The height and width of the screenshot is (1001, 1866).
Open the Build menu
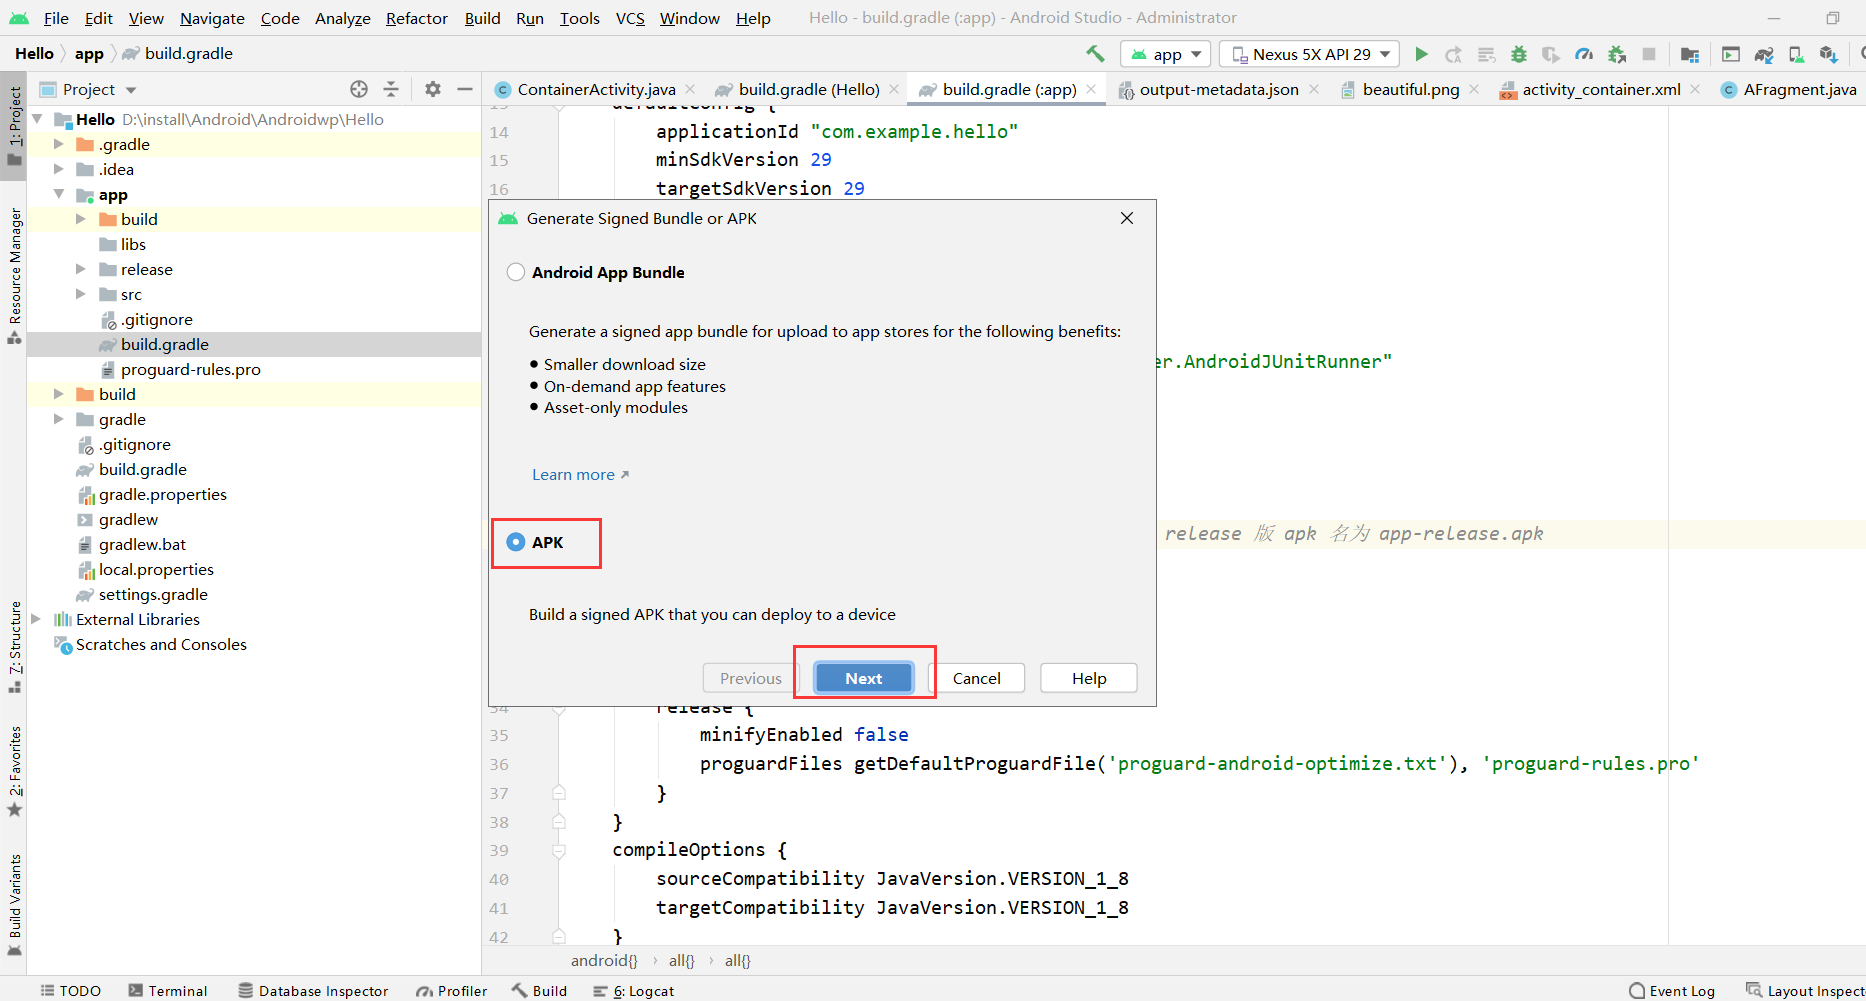(x=482, y=18)
